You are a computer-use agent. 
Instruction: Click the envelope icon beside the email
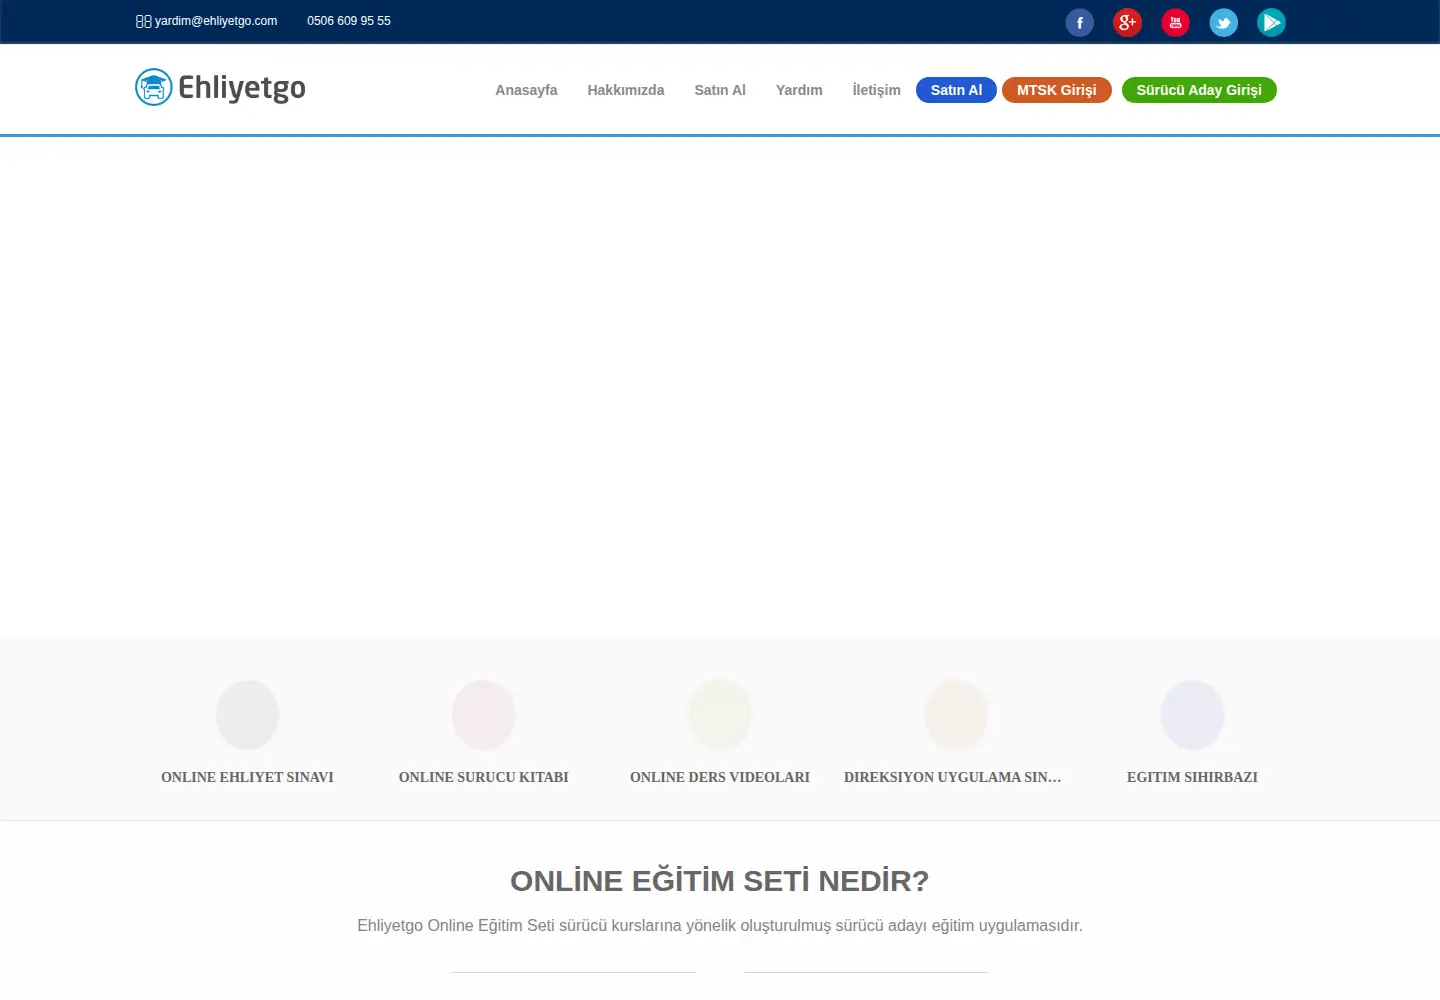(143, 21)
